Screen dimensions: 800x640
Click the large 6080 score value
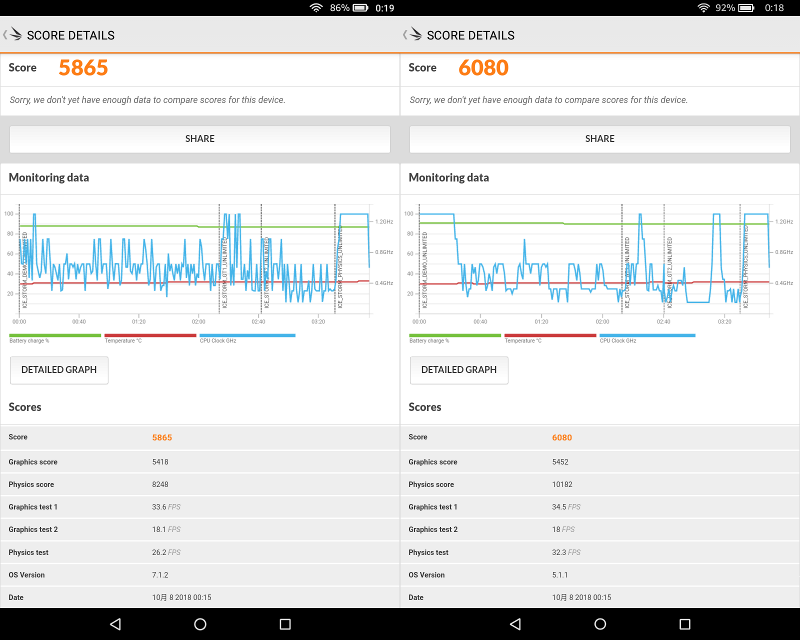tap(483, 68)
